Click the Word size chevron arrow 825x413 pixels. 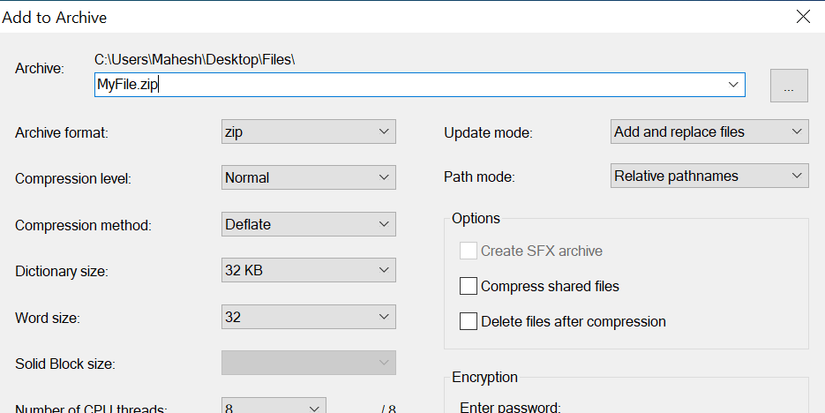pyautogui.click(x=384, y=317)
